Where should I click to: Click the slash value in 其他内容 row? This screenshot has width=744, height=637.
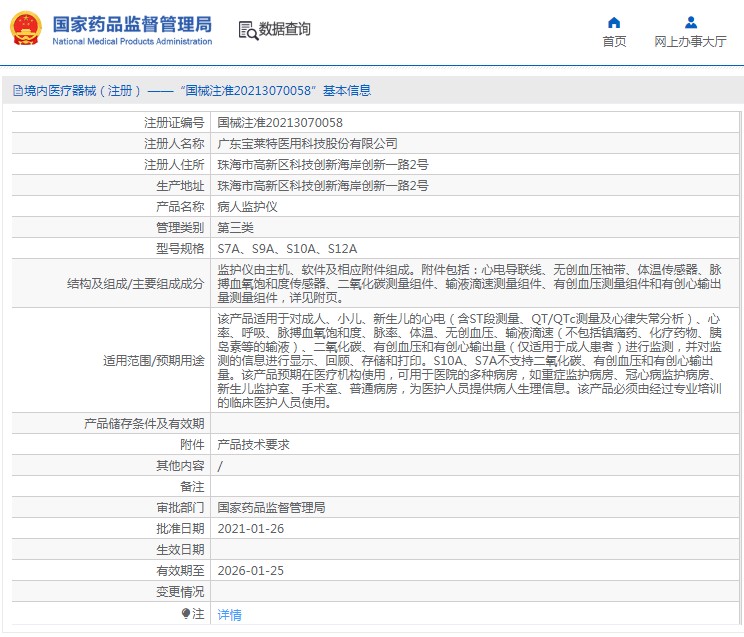pyautogui.click(x=220, y=466)
